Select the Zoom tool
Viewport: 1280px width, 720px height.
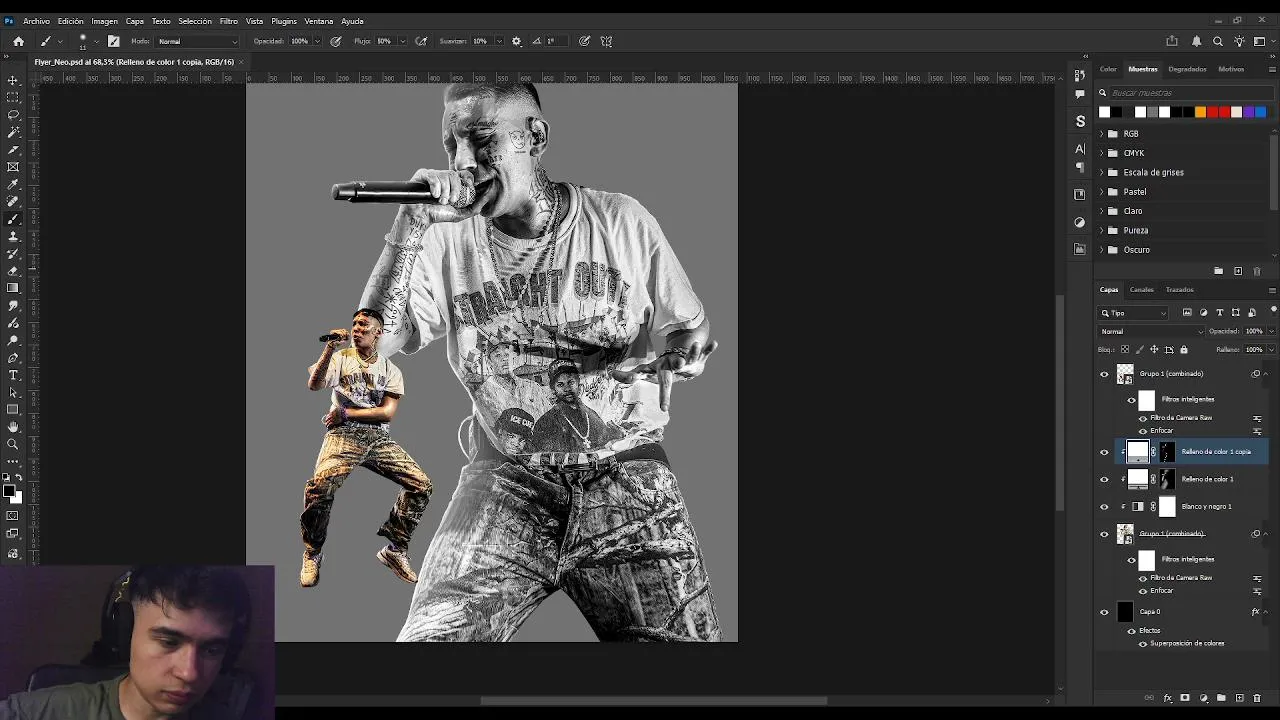tap(13, 444)
